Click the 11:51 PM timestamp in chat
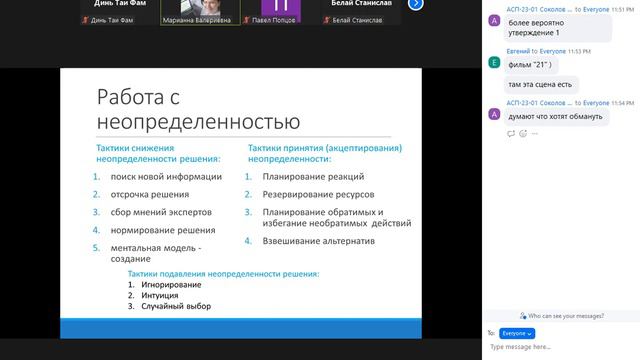Image resolution: width=640 pixels, height=360 pixels. [x=622, y=9]
